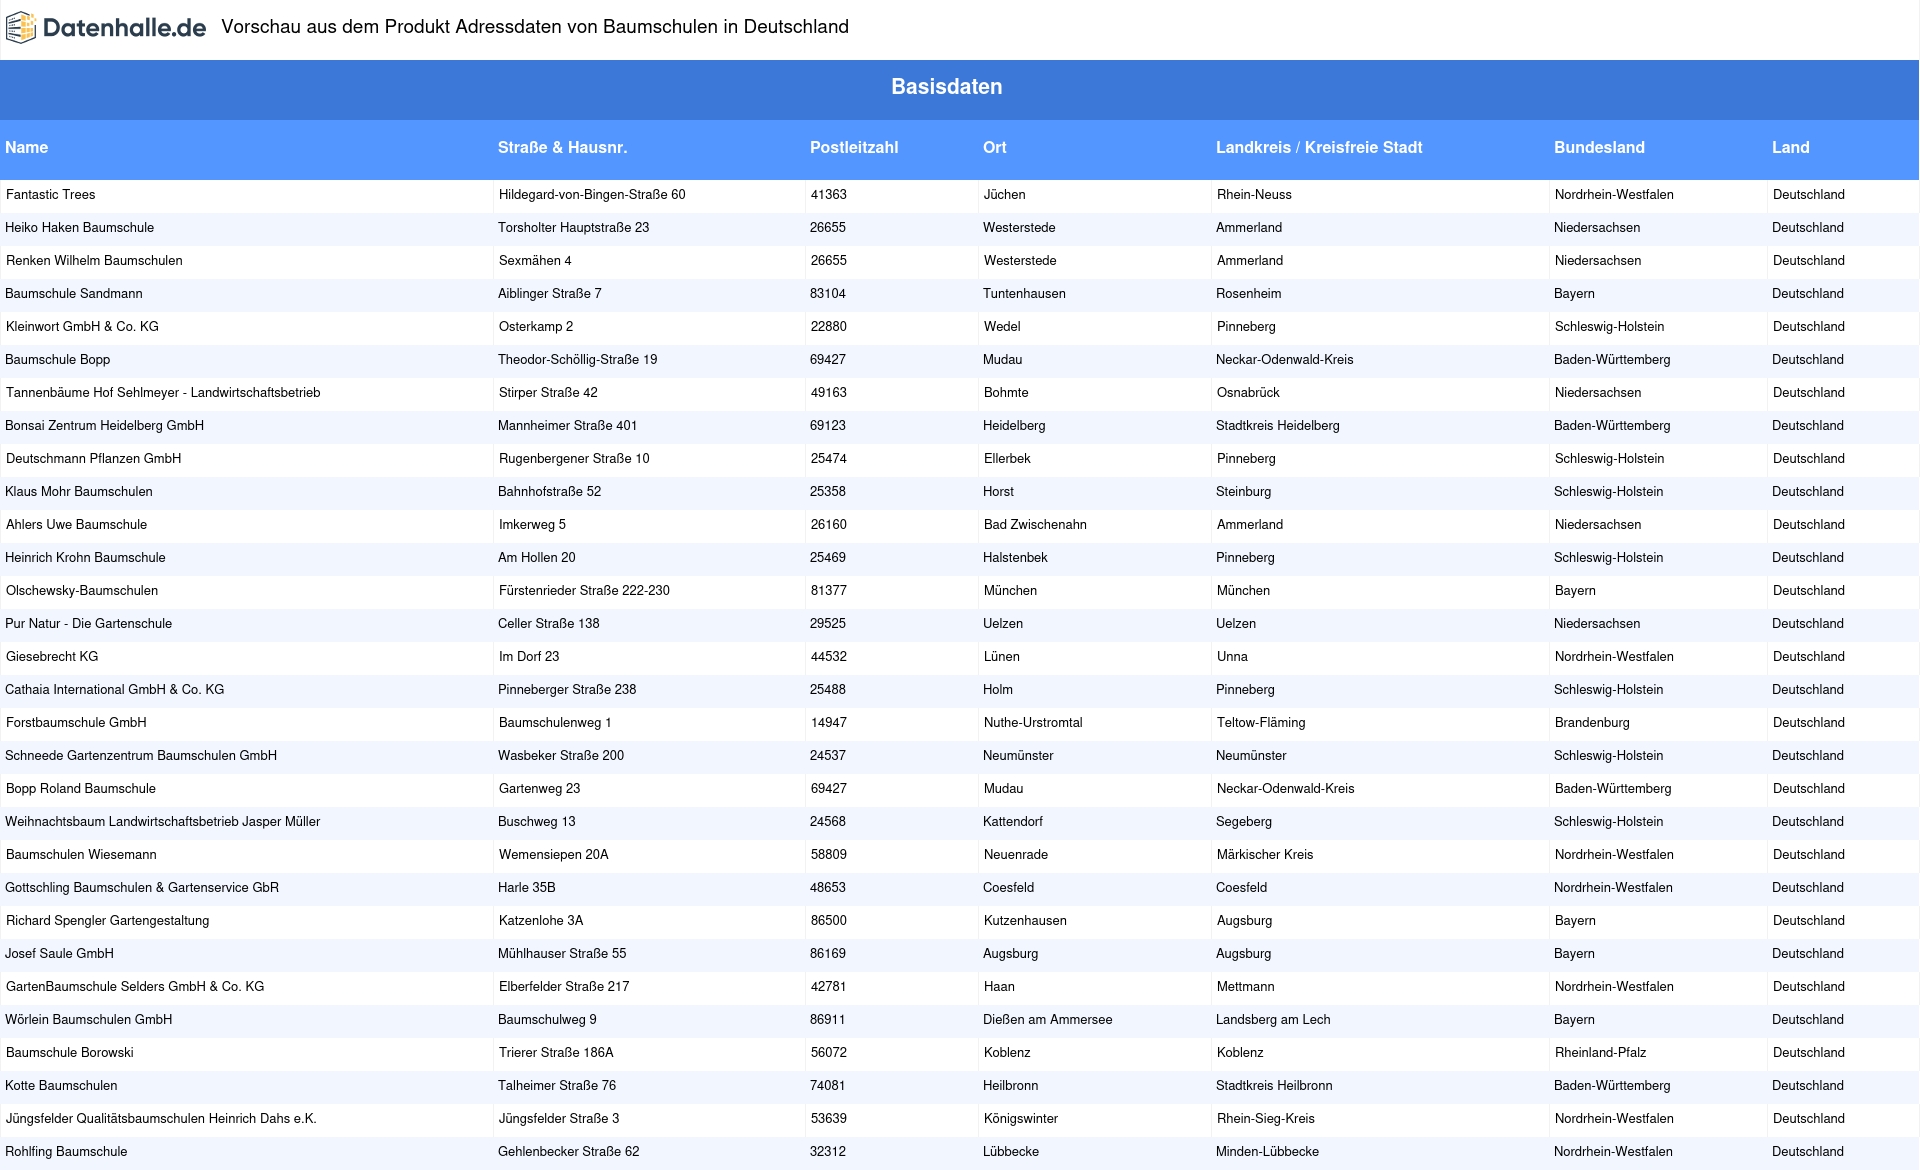The image size is (1920, 1170).
Task: Select Landsberg am Lech district cell
Action: 1273,1020
